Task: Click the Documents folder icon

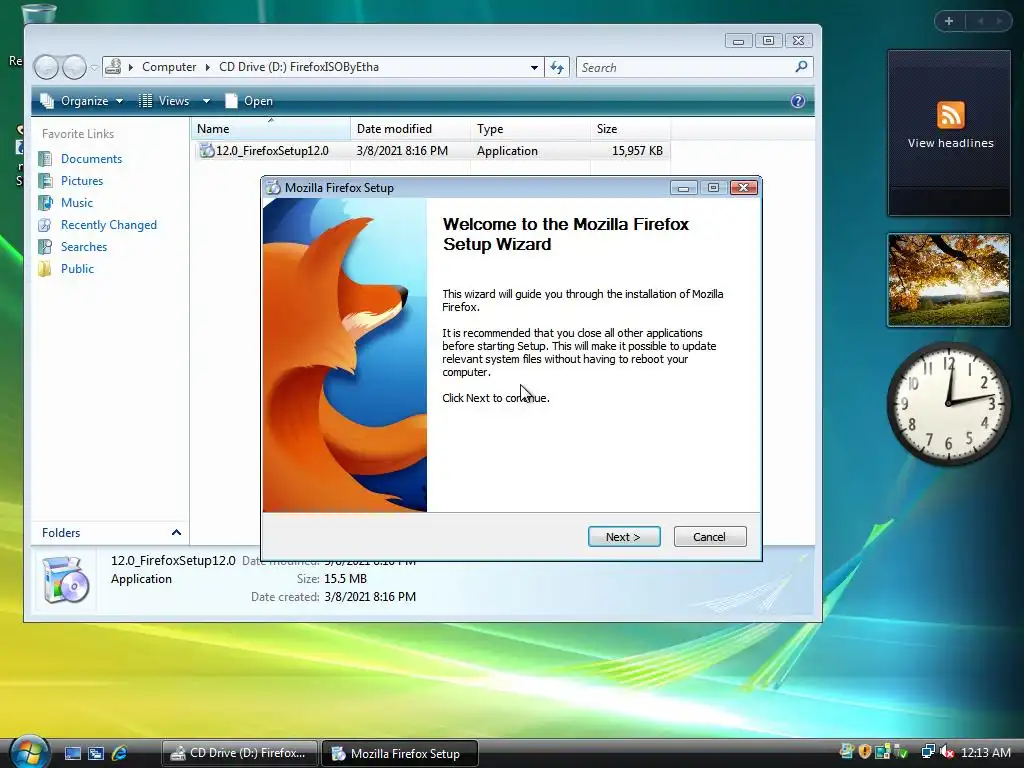Action: coord(45,159)
